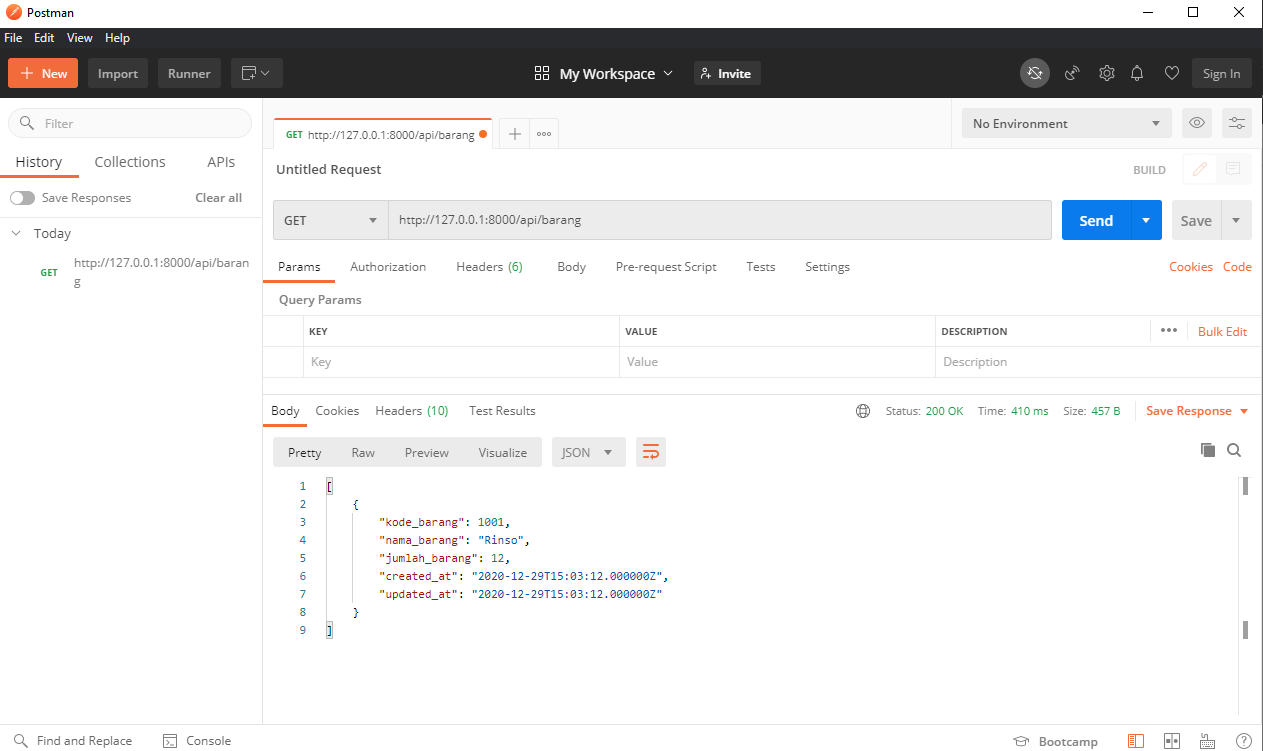
Task: Click the sync status icon
Action: pos(1035,73)
